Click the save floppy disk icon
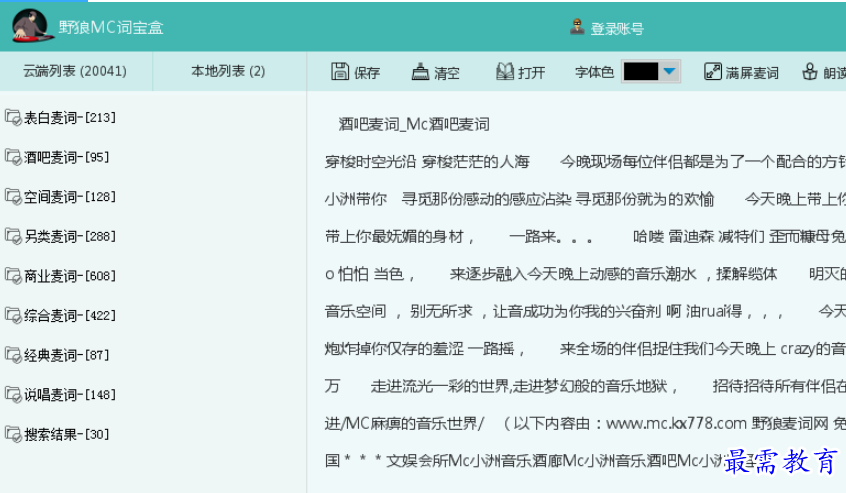Screen dimensions: 846x493 pyautogui.click(x=340, y=72)
